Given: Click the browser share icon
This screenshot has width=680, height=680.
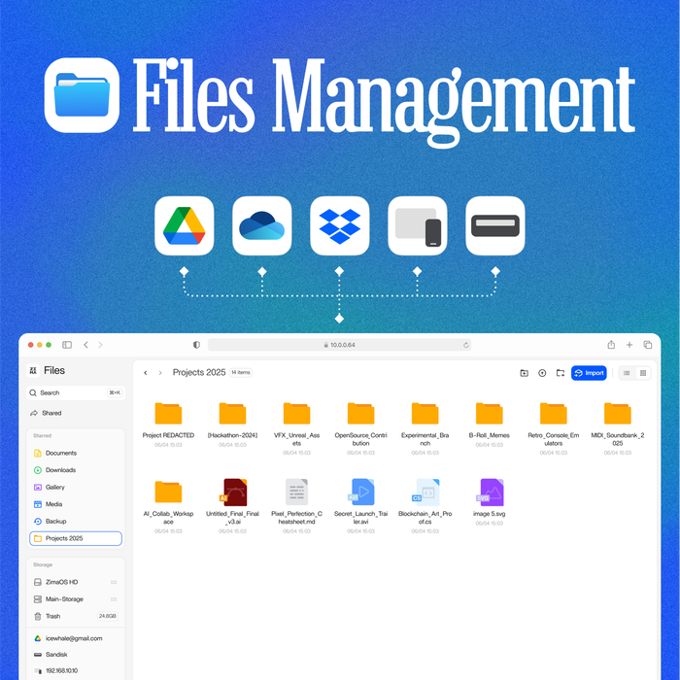Looking at the screenshot, I should click(x=611, y=345).
